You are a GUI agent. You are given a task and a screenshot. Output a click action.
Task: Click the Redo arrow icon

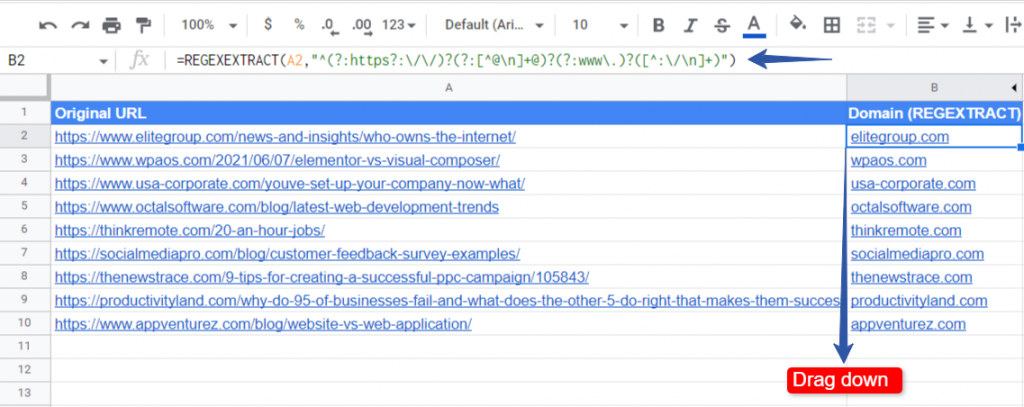coord(80,25)
